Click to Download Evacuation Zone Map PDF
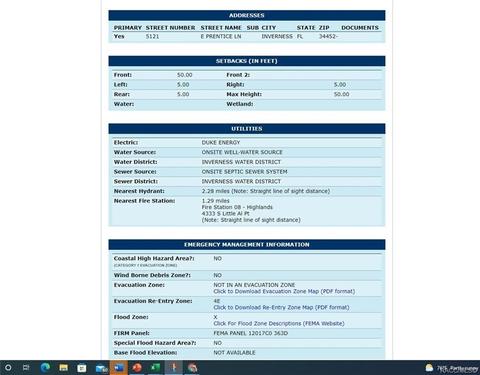The height and width of the screenshot is (375, 480). (x=284, y=291)
